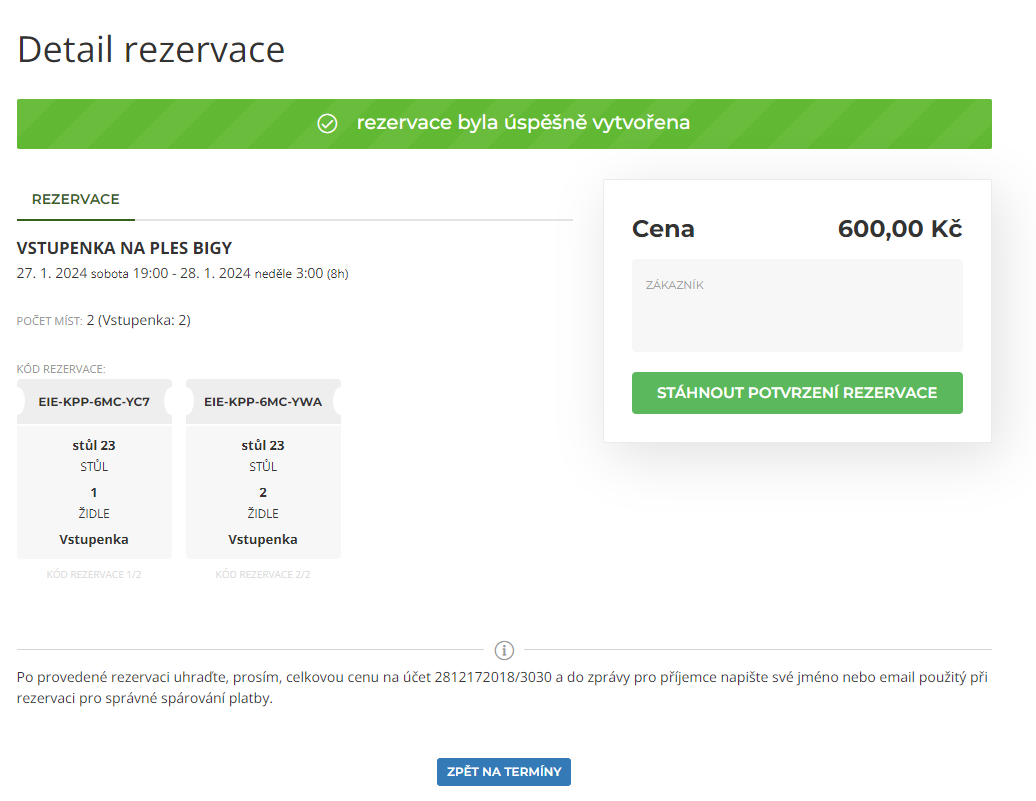The image size is (1036, 801).
Task: Click the Cena label in price card
Action: pos(663,229)
